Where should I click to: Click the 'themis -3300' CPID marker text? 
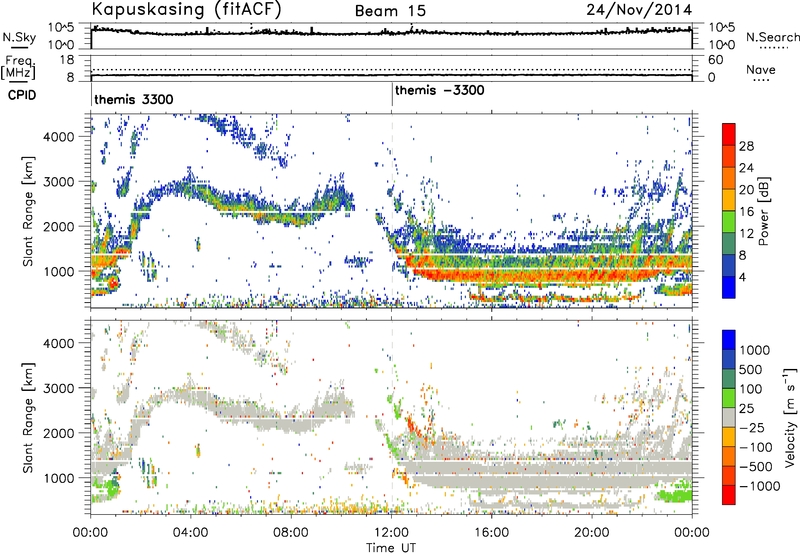click(x=440, y=90)
